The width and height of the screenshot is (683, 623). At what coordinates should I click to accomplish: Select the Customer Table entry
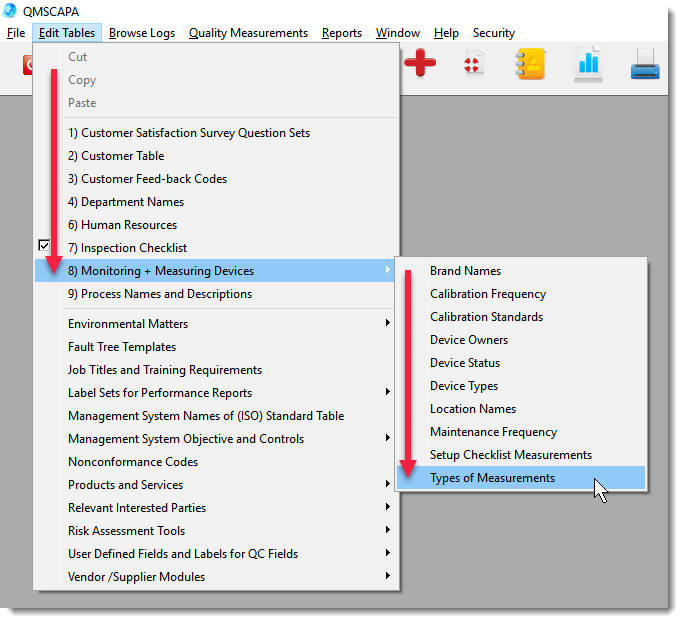[116, 156]
